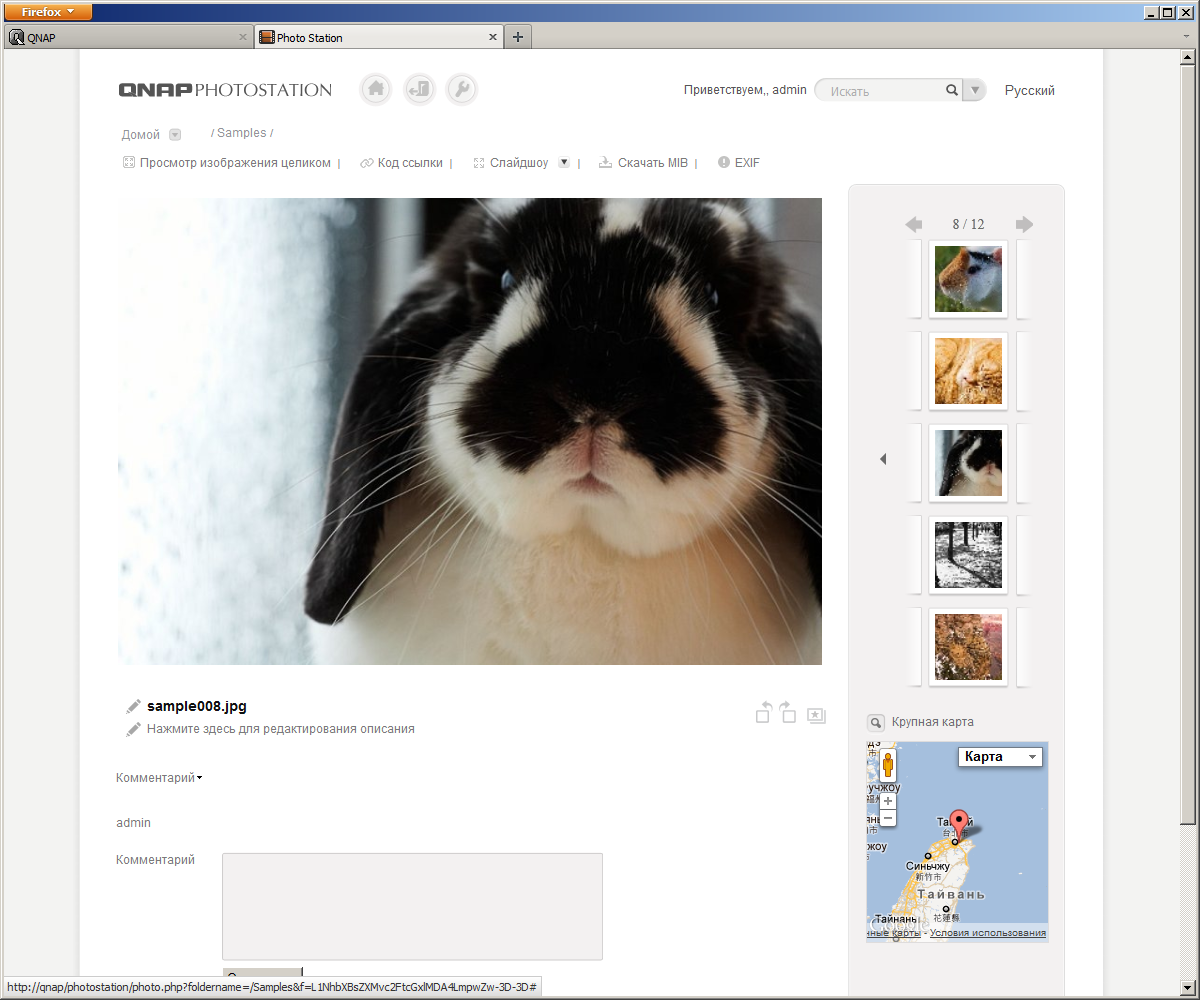Open the settings wrench icon
1200x1000 pixels.
462,89
